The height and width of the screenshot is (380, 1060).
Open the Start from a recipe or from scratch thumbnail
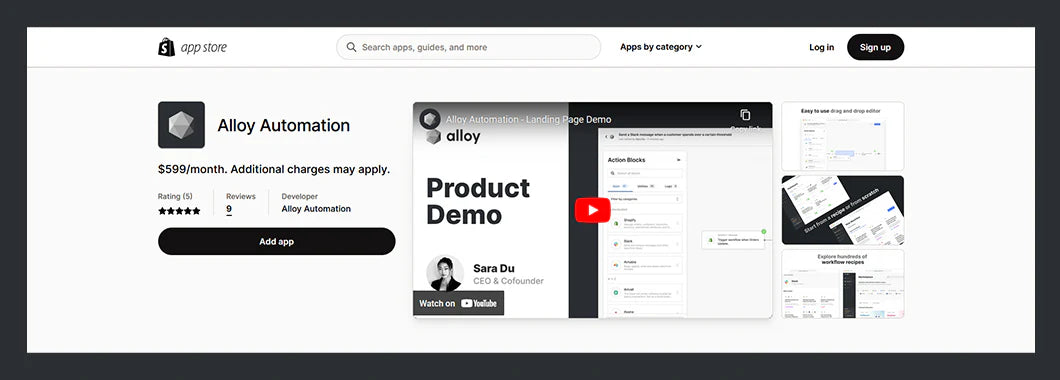pos(842,210)
